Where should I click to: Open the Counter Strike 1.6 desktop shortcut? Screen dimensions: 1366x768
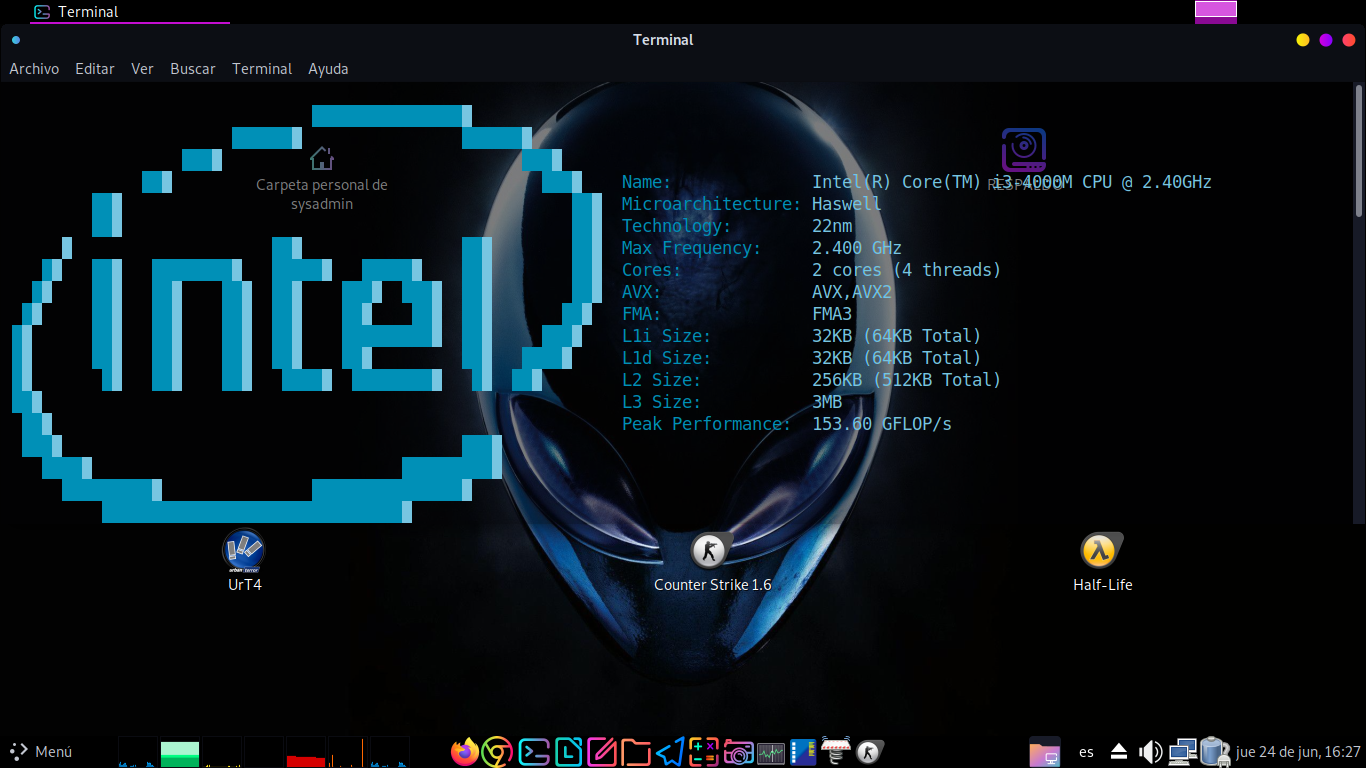pos(710,551)
